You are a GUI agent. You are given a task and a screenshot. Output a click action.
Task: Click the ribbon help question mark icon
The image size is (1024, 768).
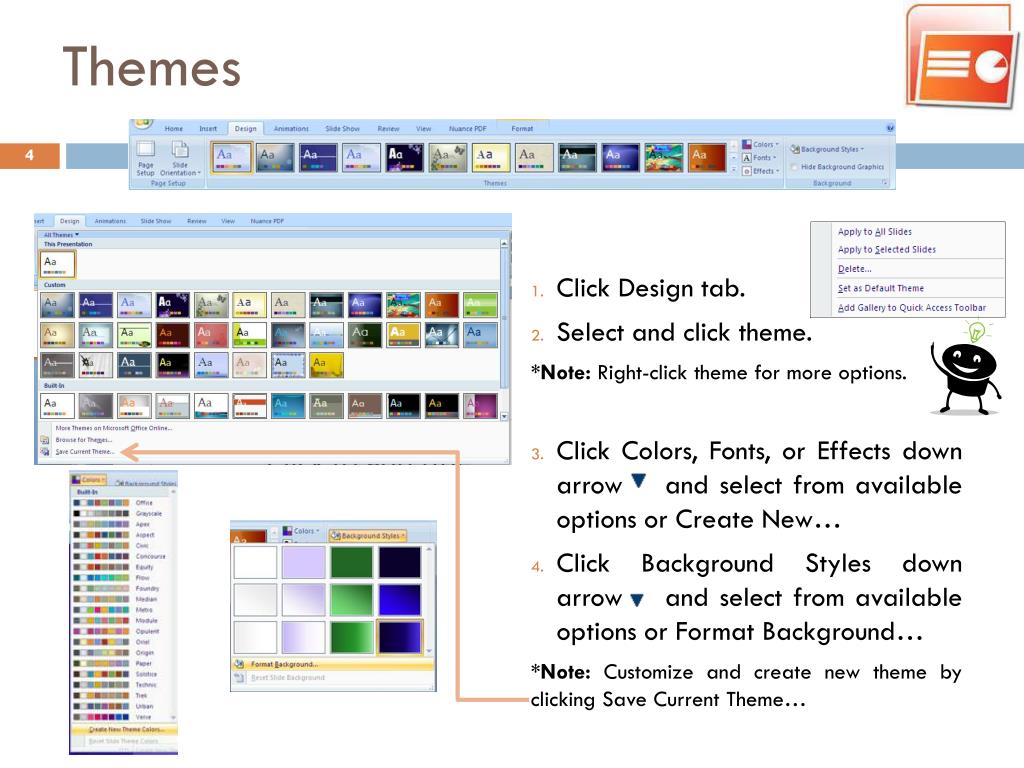click(890, 128)
